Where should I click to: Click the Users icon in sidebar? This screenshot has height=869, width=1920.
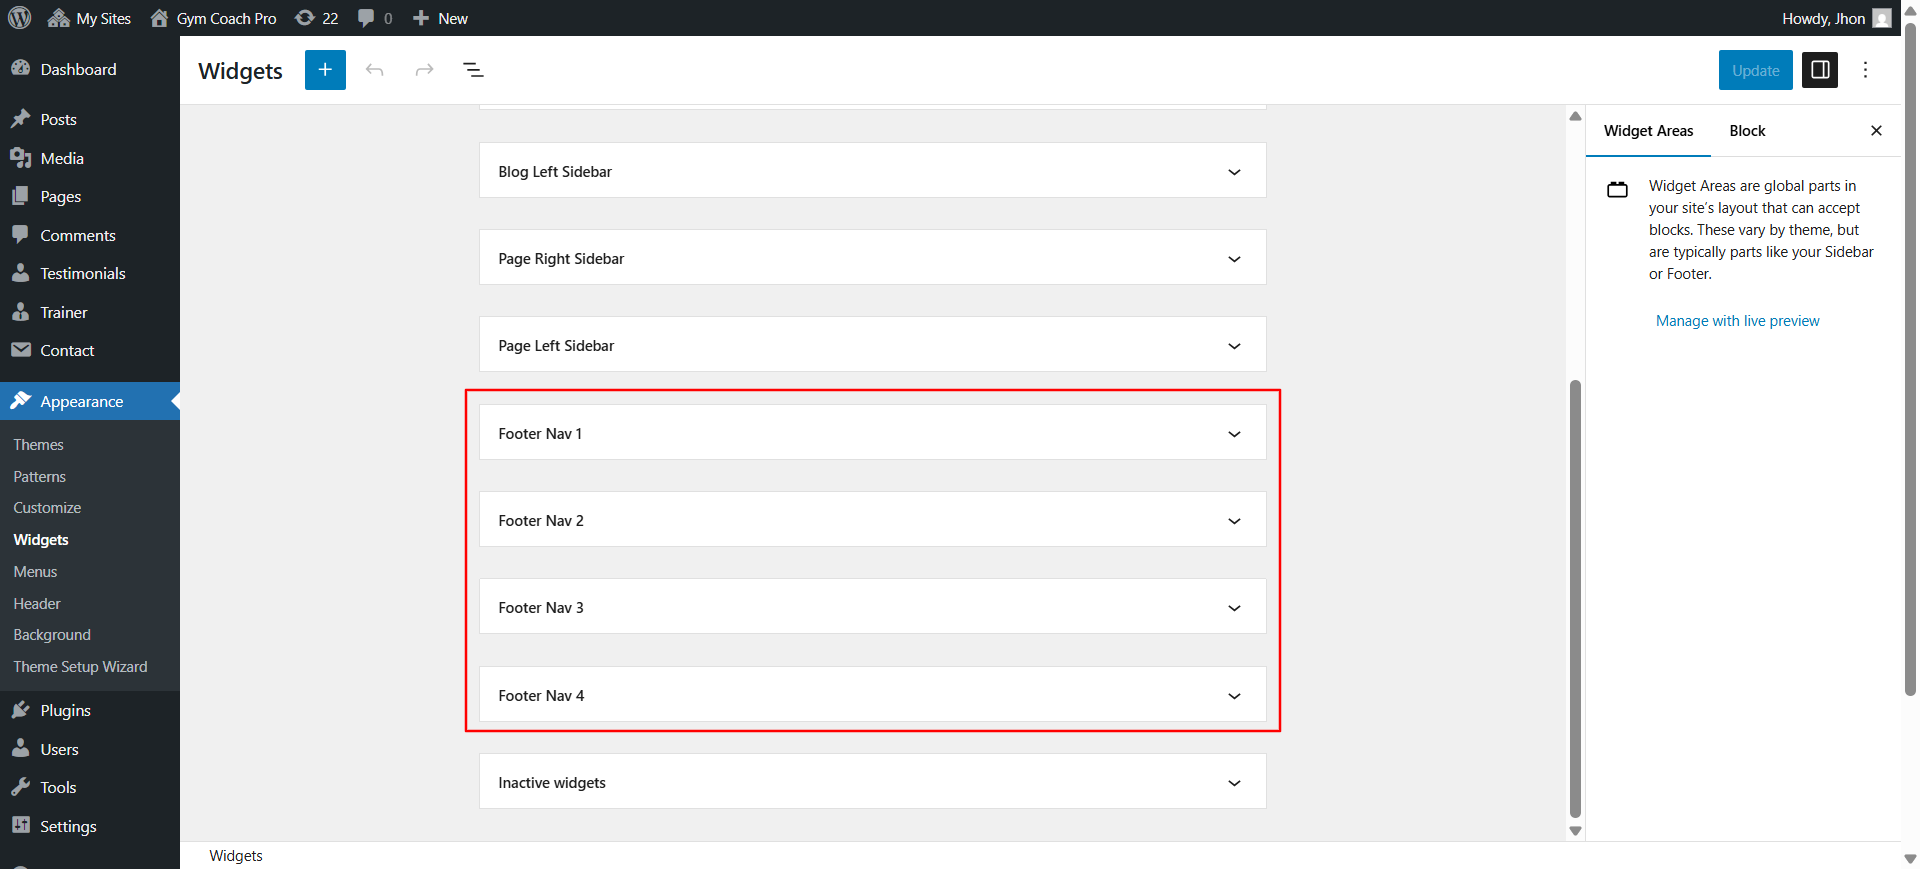20,749
